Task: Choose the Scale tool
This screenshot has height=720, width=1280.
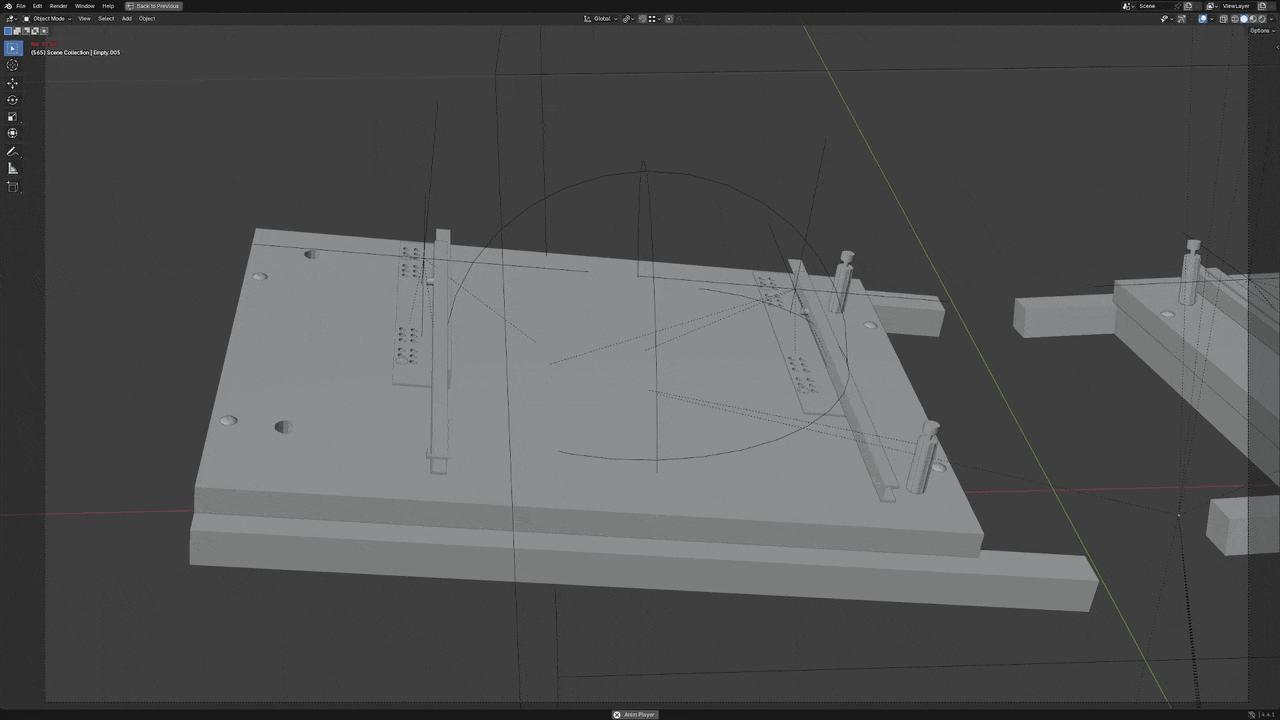Action: coord(13,117)
